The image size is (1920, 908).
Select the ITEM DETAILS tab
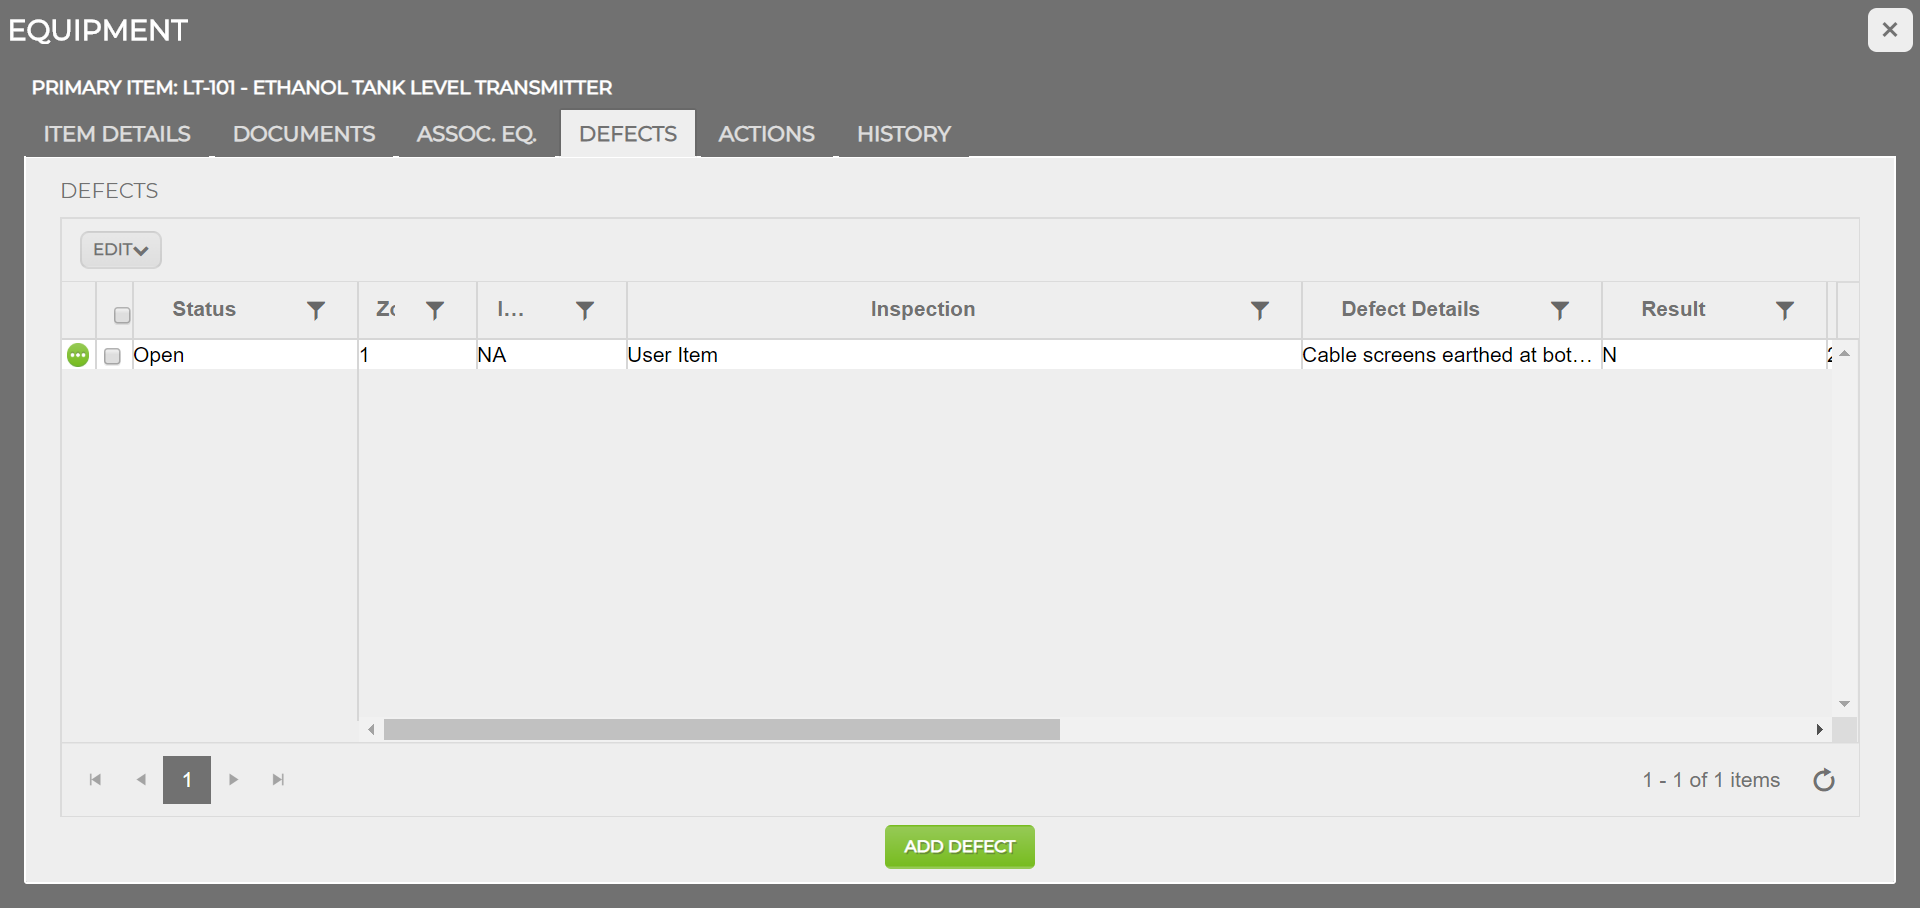pos(116,134)
